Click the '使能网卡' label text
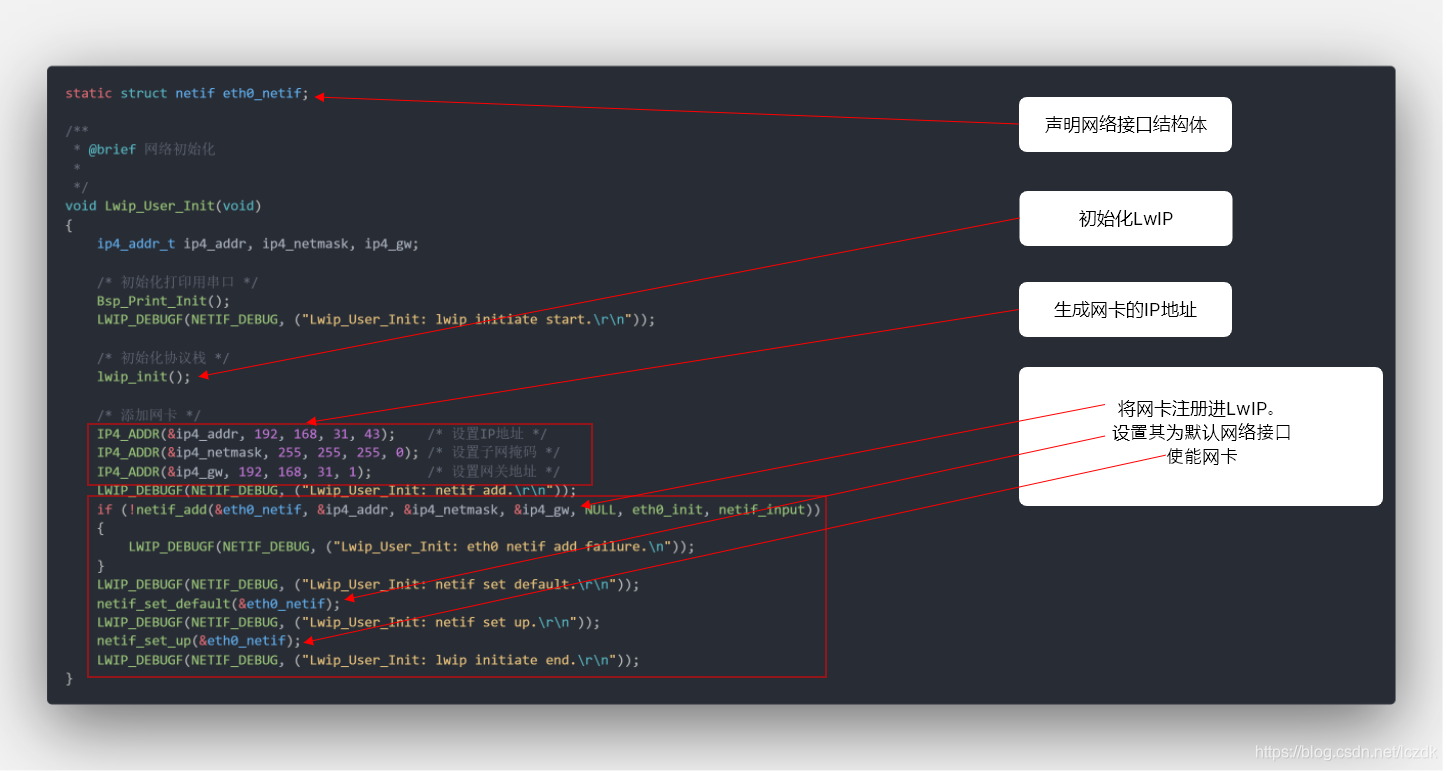The width and height of the screenshot is (1447, 771). (x=1201, y=457)
